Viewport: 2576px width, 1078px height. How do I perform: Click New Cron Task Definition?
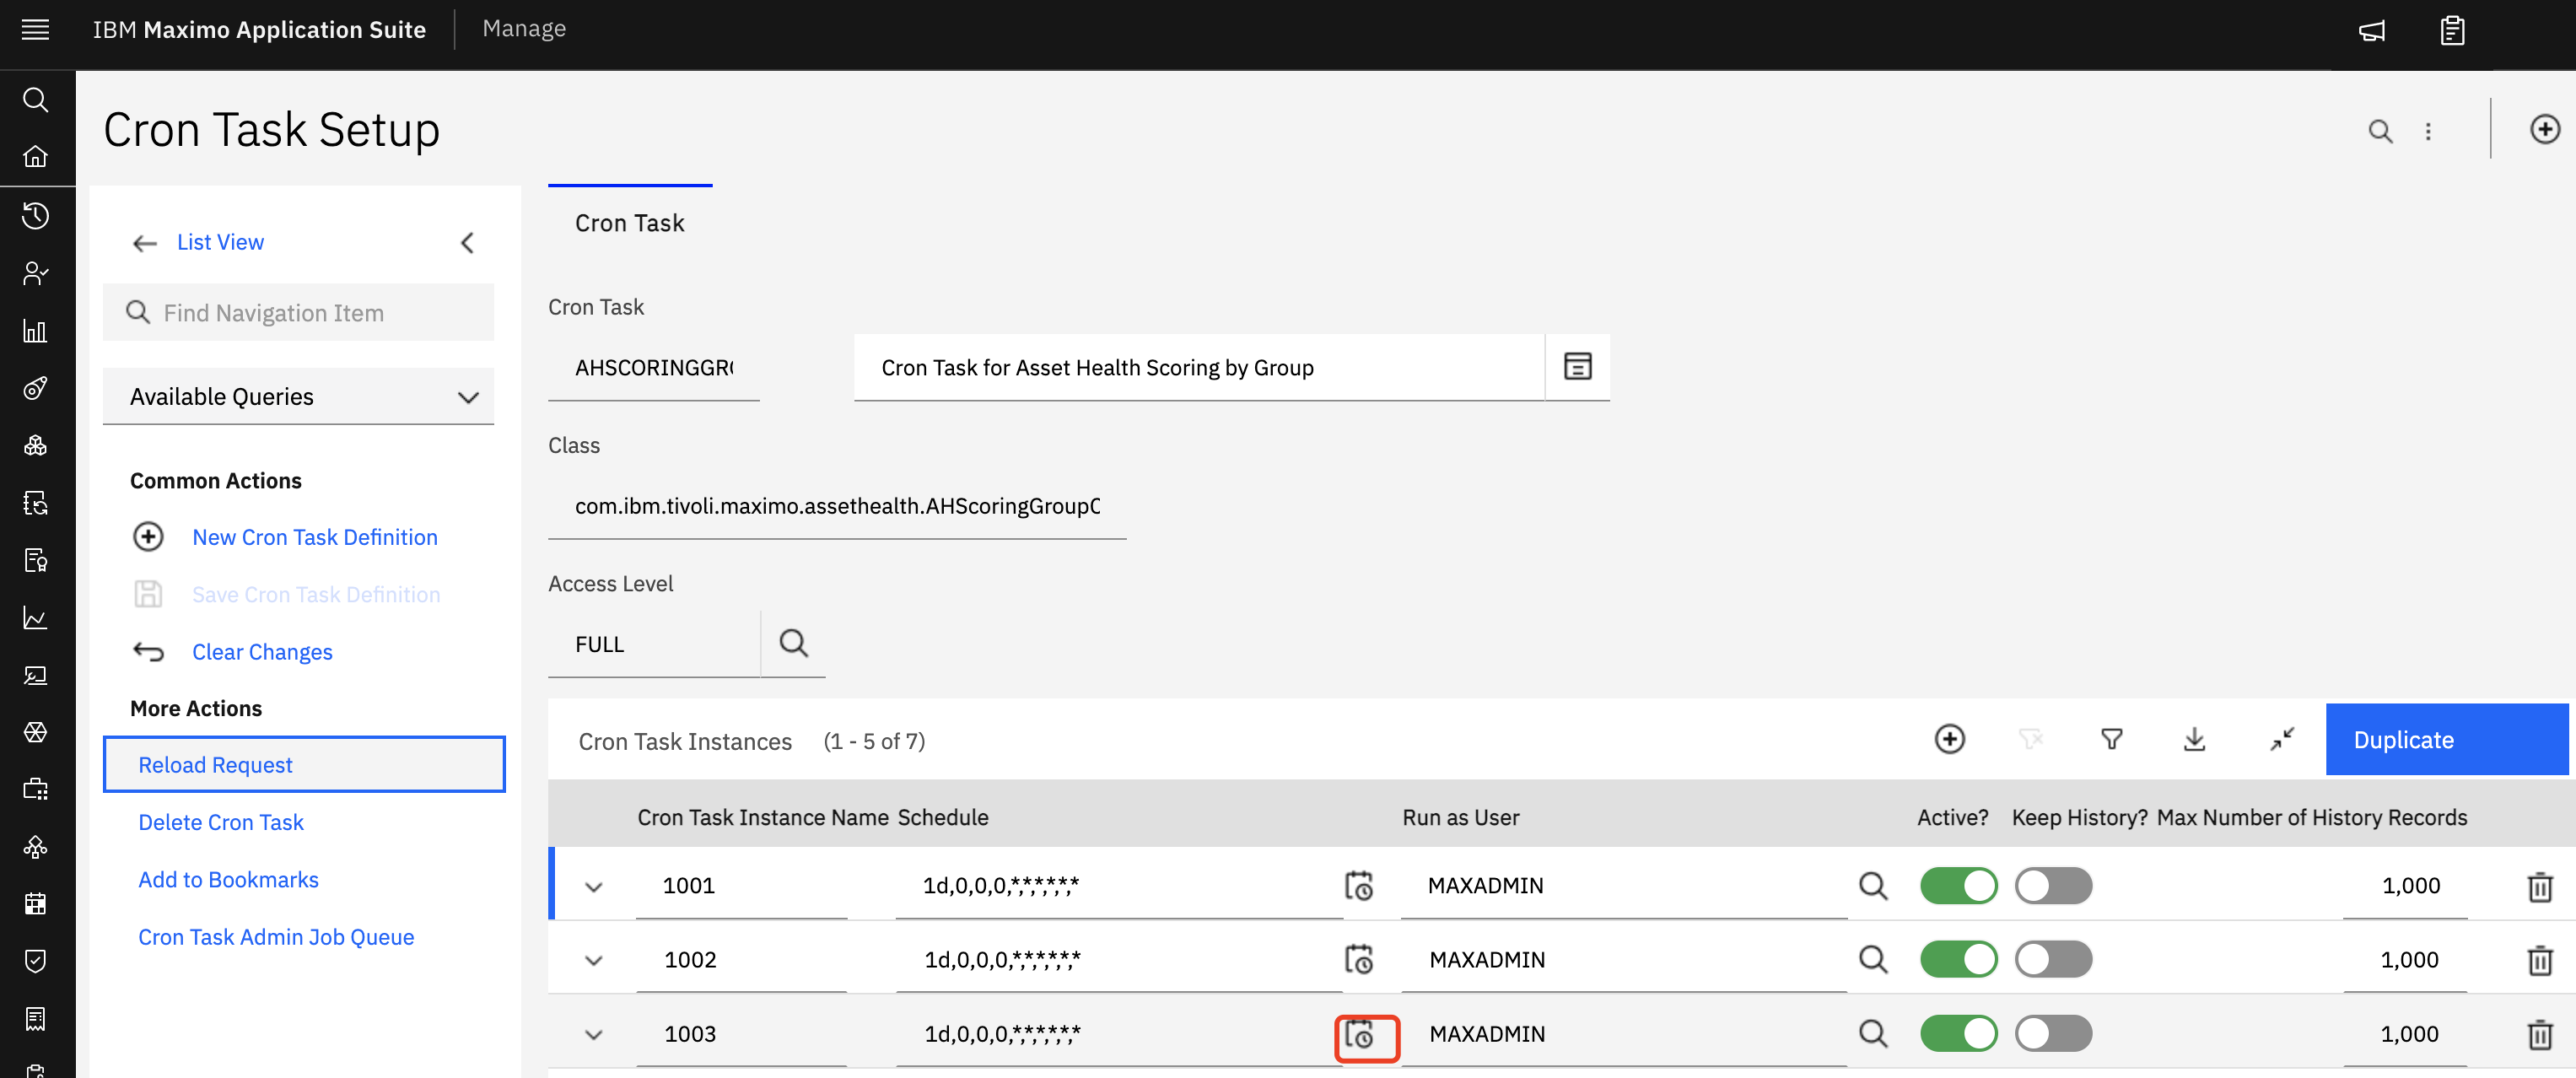(x=314, y=538)
